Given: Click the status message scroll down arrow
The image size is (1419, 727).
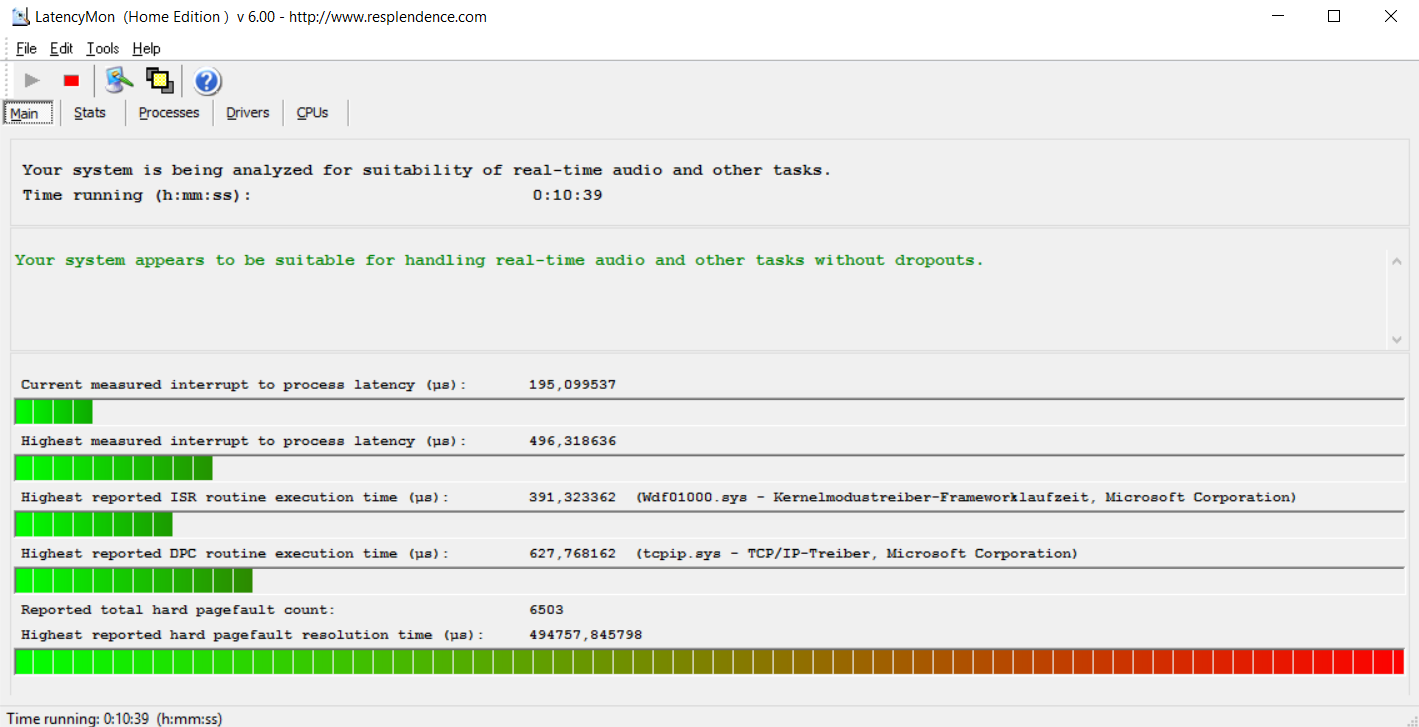Looking at the screenshot, I should pyautogui.click(x=1397, y=339).
